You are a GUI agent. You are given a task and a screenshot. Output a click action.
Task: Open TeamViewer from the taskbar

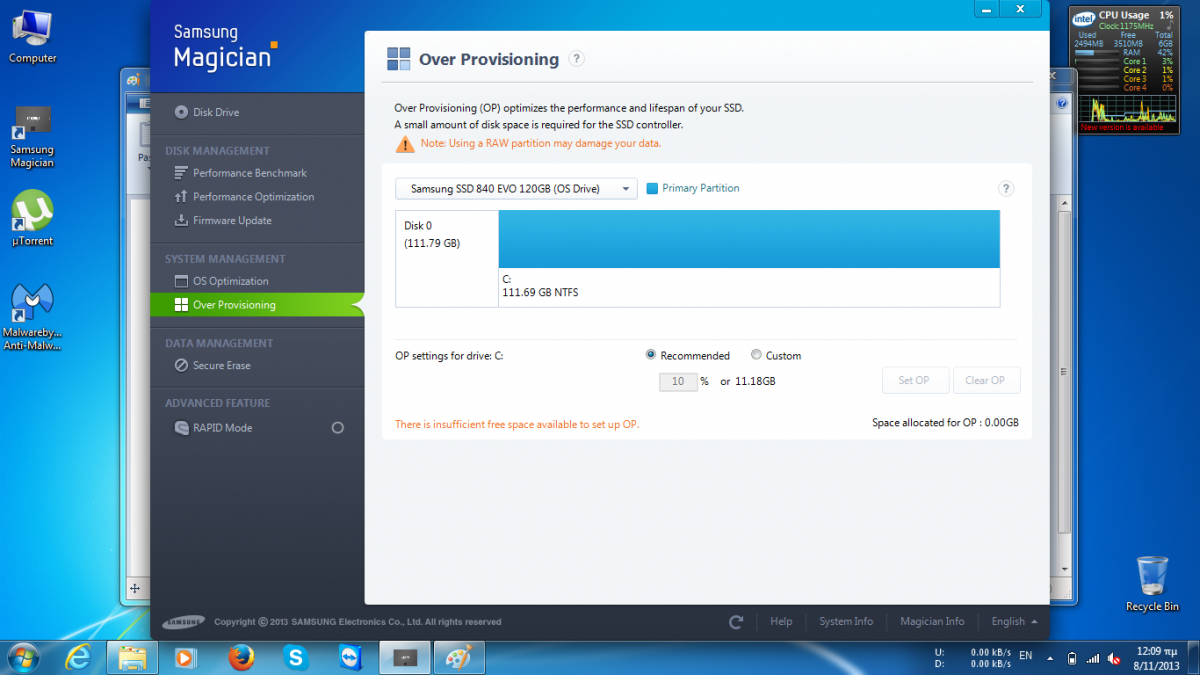tap(349, 658)
